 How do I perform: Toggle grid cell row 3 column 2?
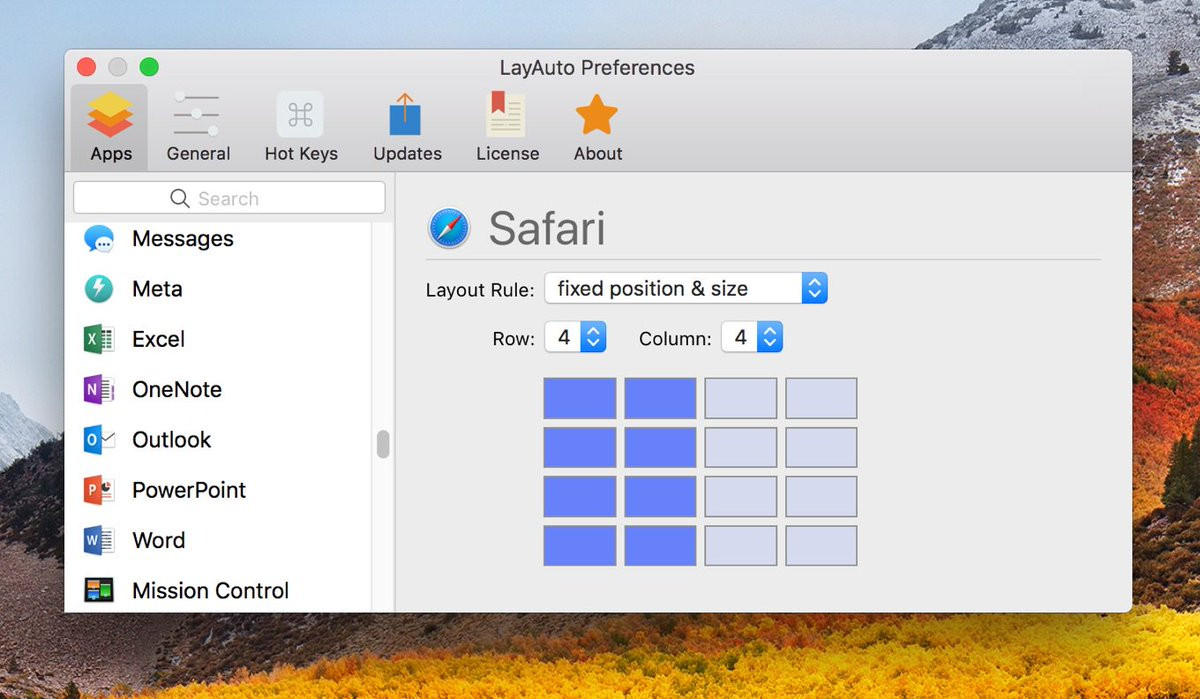coord(660,496)
